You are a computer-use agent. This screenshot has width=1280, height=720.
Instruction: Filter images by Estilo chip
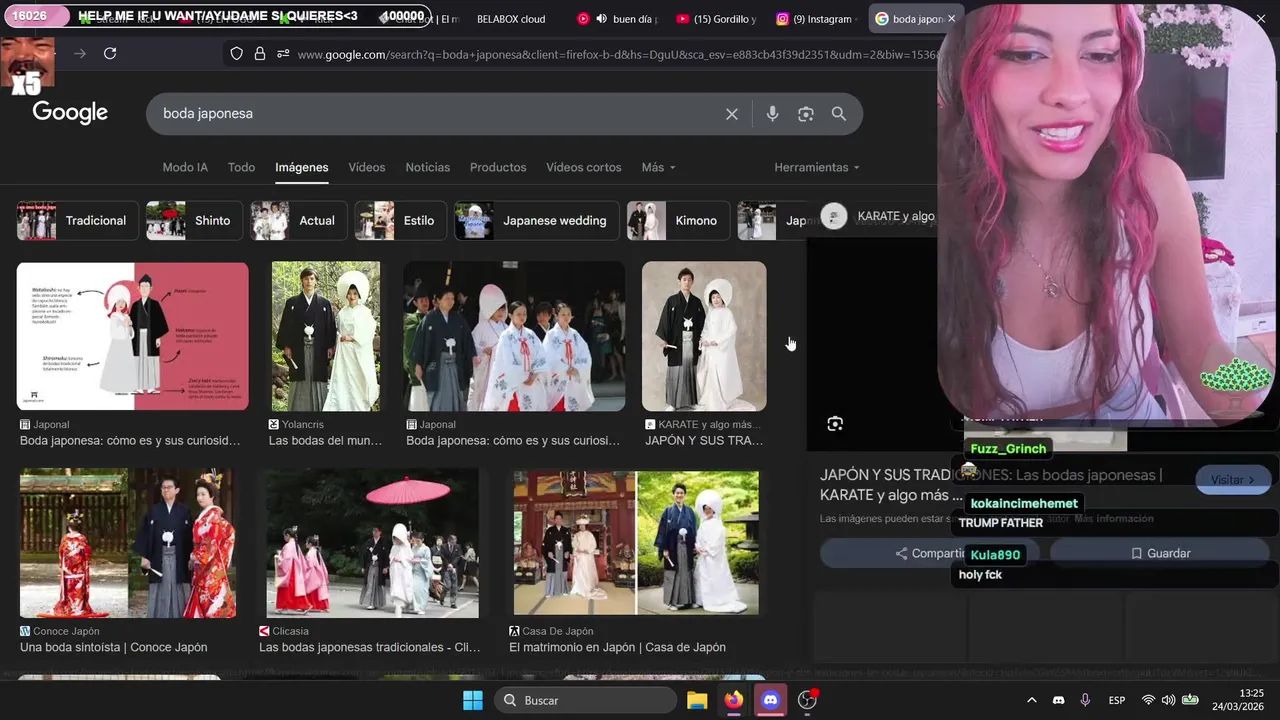400,221
